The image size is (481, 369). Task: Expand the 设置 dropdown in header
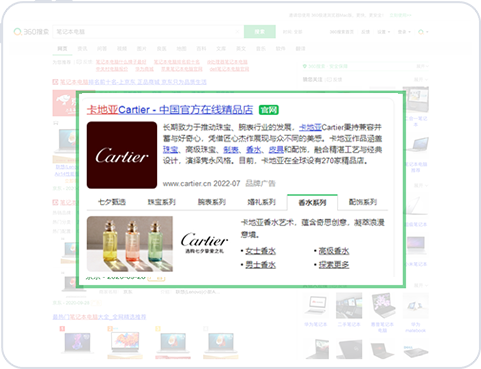click(x=383, y=32)
